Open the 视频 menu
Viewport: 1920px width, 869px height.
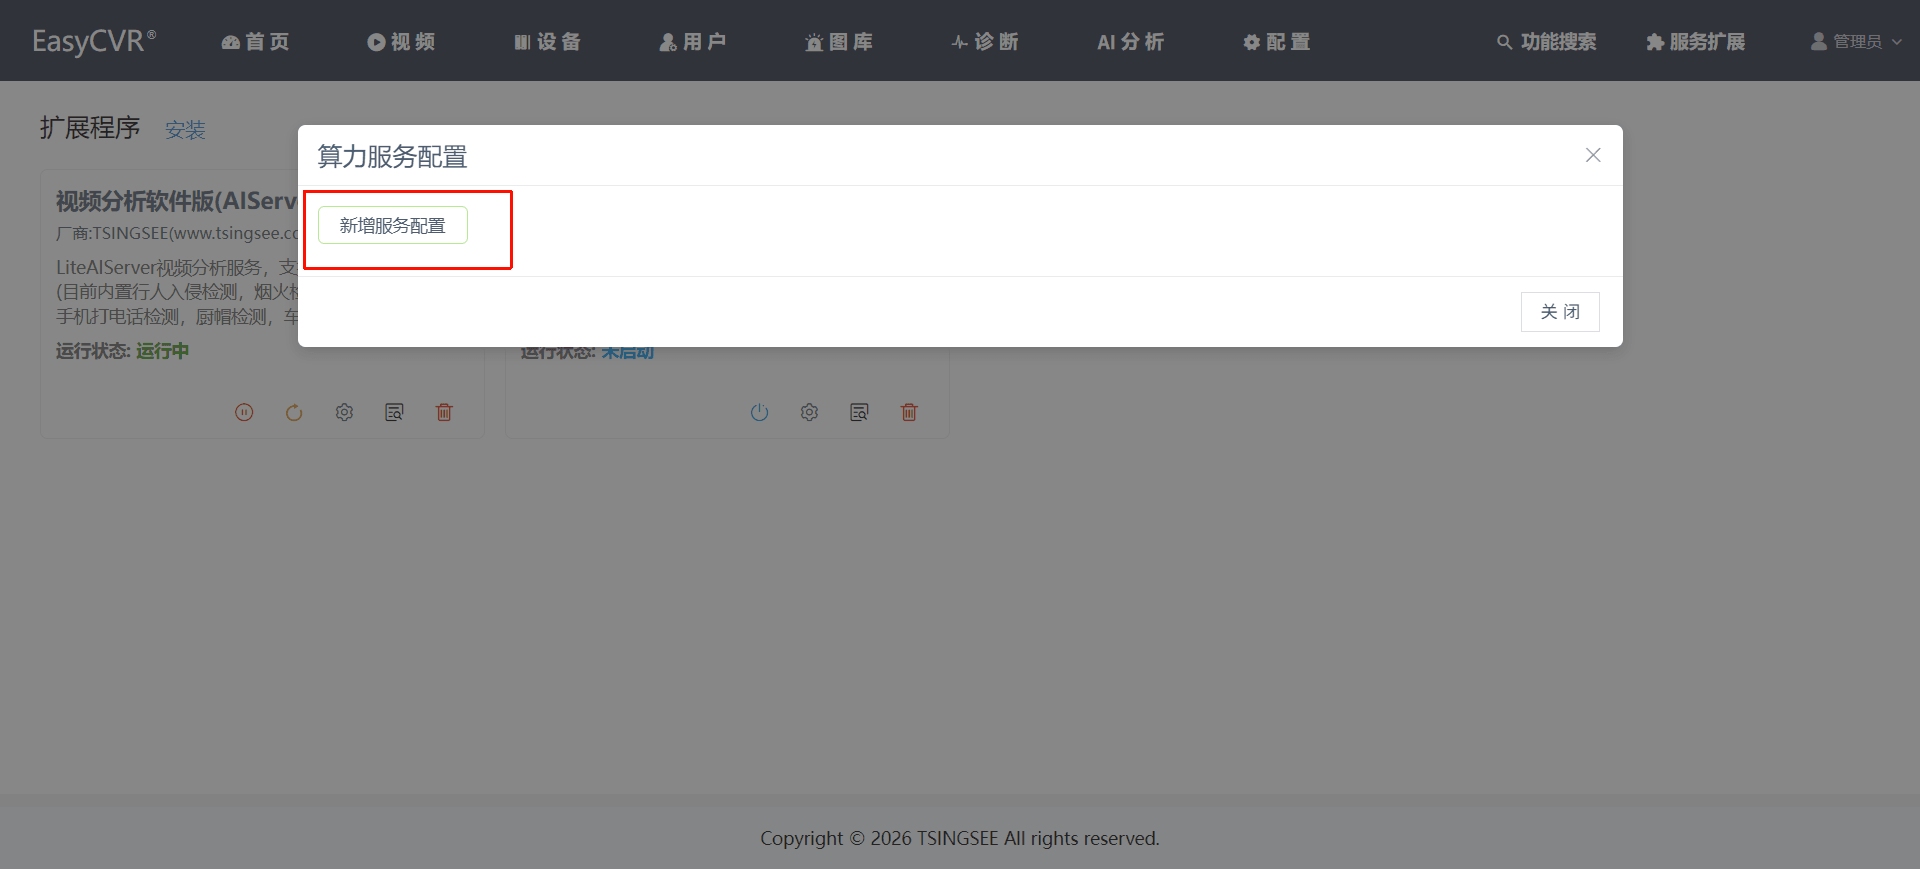pos(401,41)
